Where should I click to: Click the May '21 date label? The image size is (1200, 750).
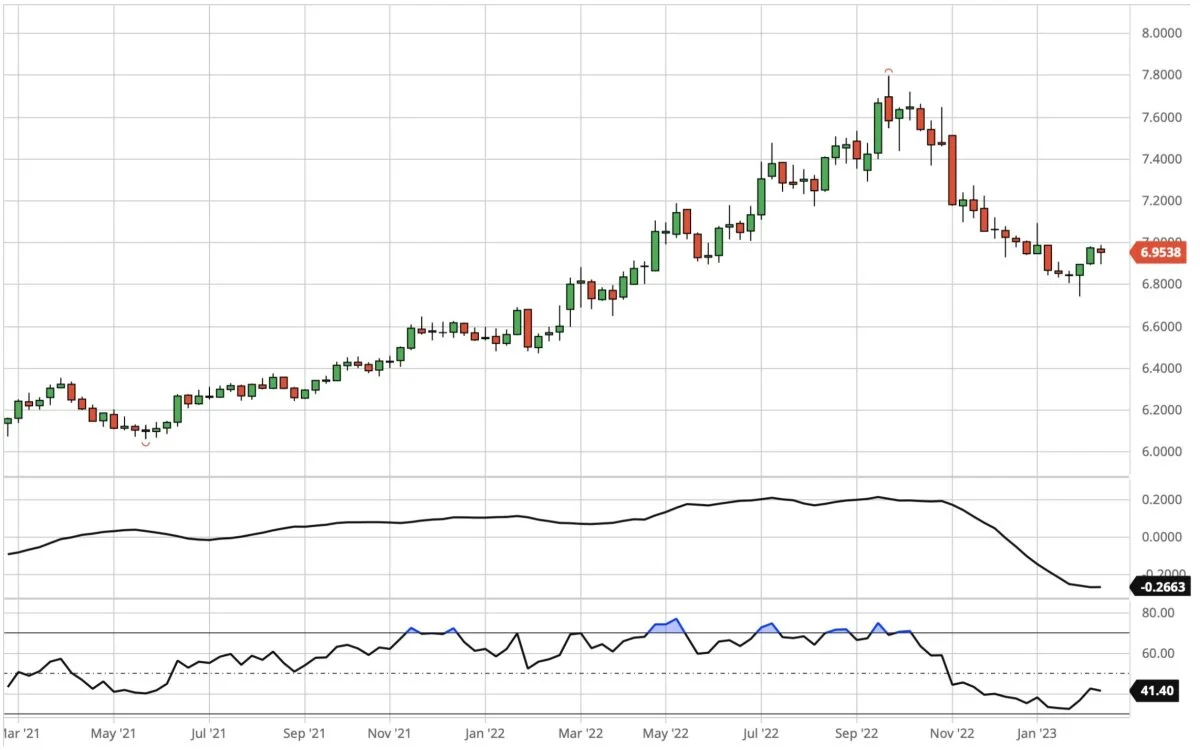[x=114, y=732]
